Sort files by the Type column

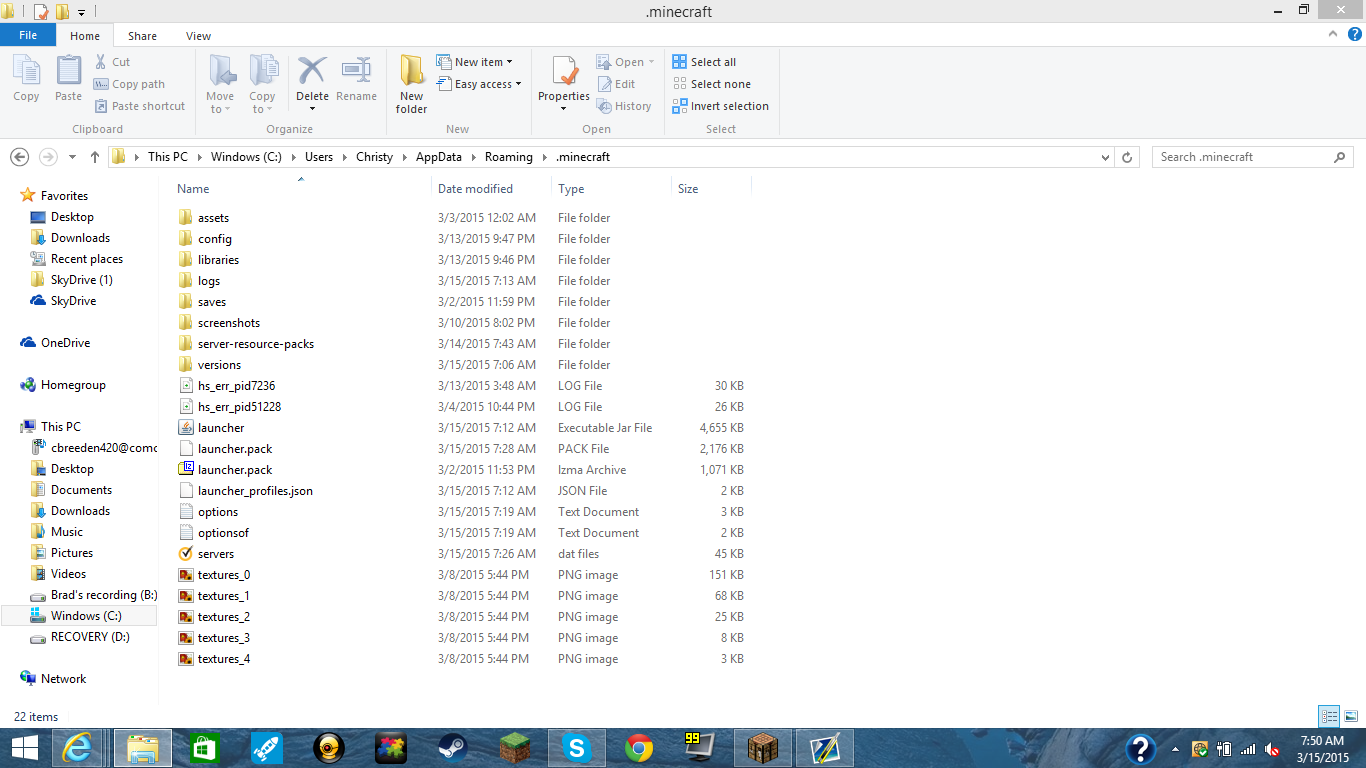[x=611, y=188]
